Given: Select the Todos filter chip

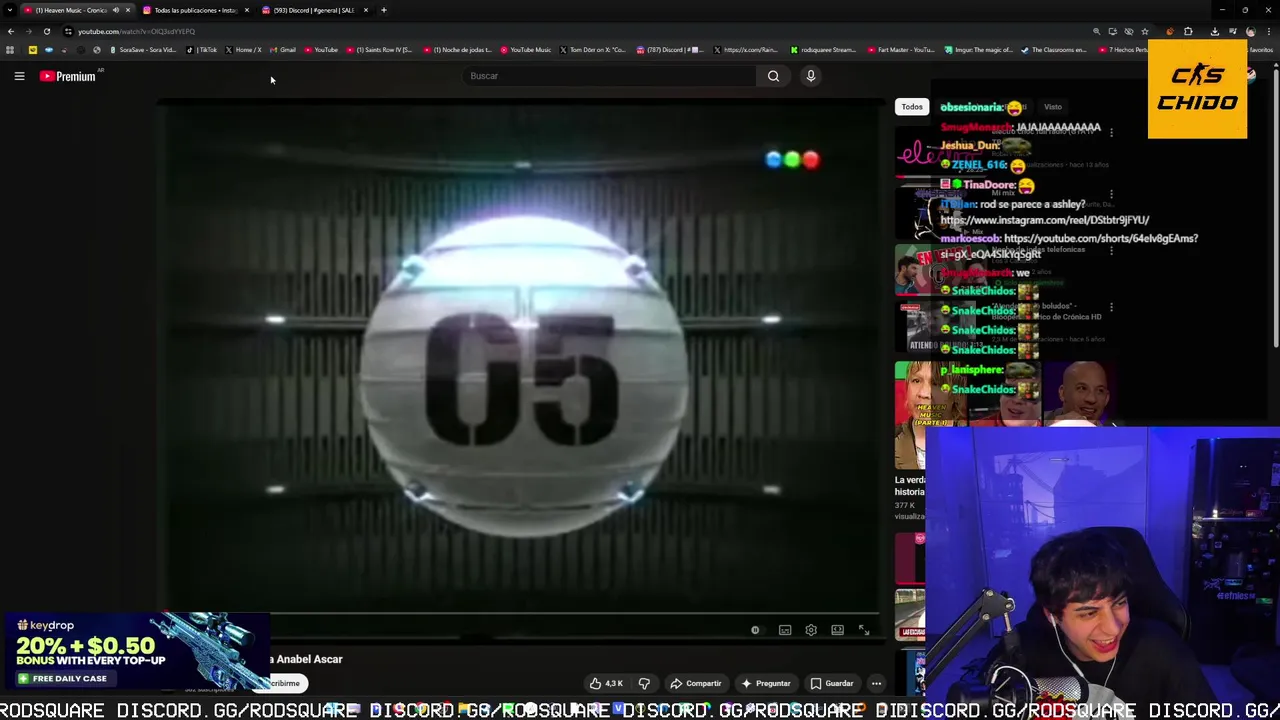Looking at the screenshot, I should 912,107.
